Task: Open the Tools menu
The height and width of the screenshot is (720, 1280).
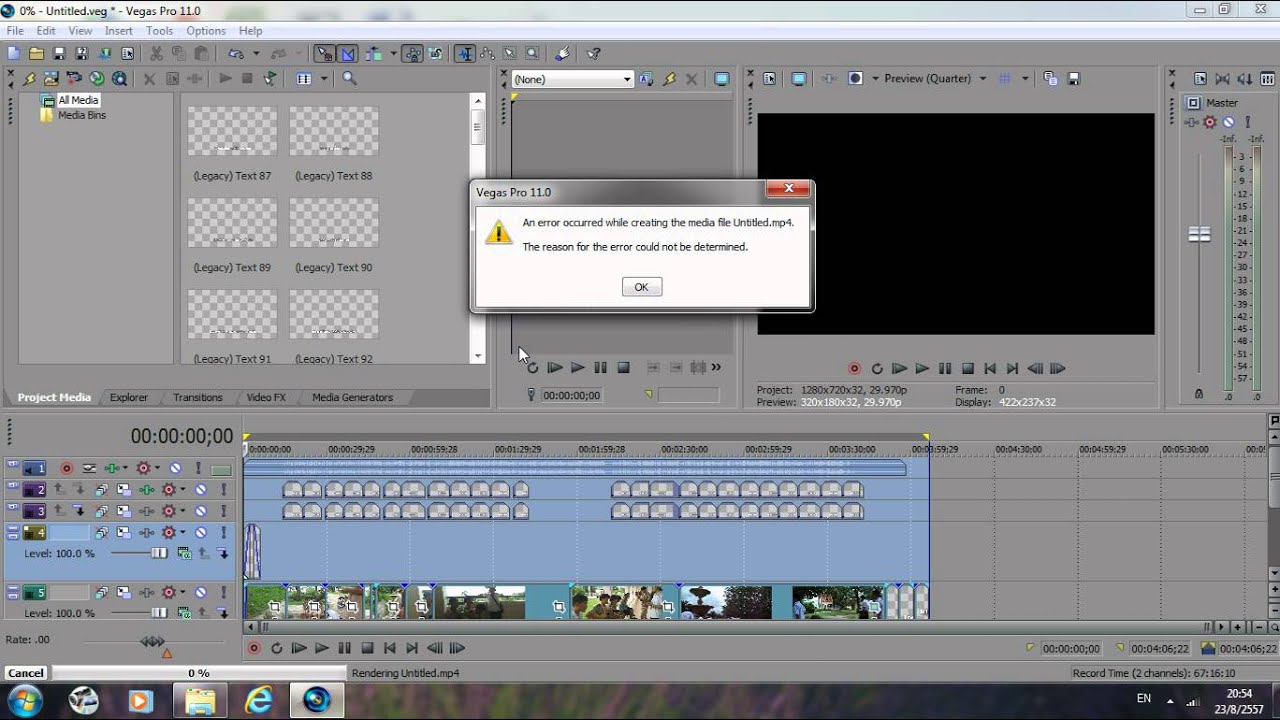Action: tap(159, 31)
